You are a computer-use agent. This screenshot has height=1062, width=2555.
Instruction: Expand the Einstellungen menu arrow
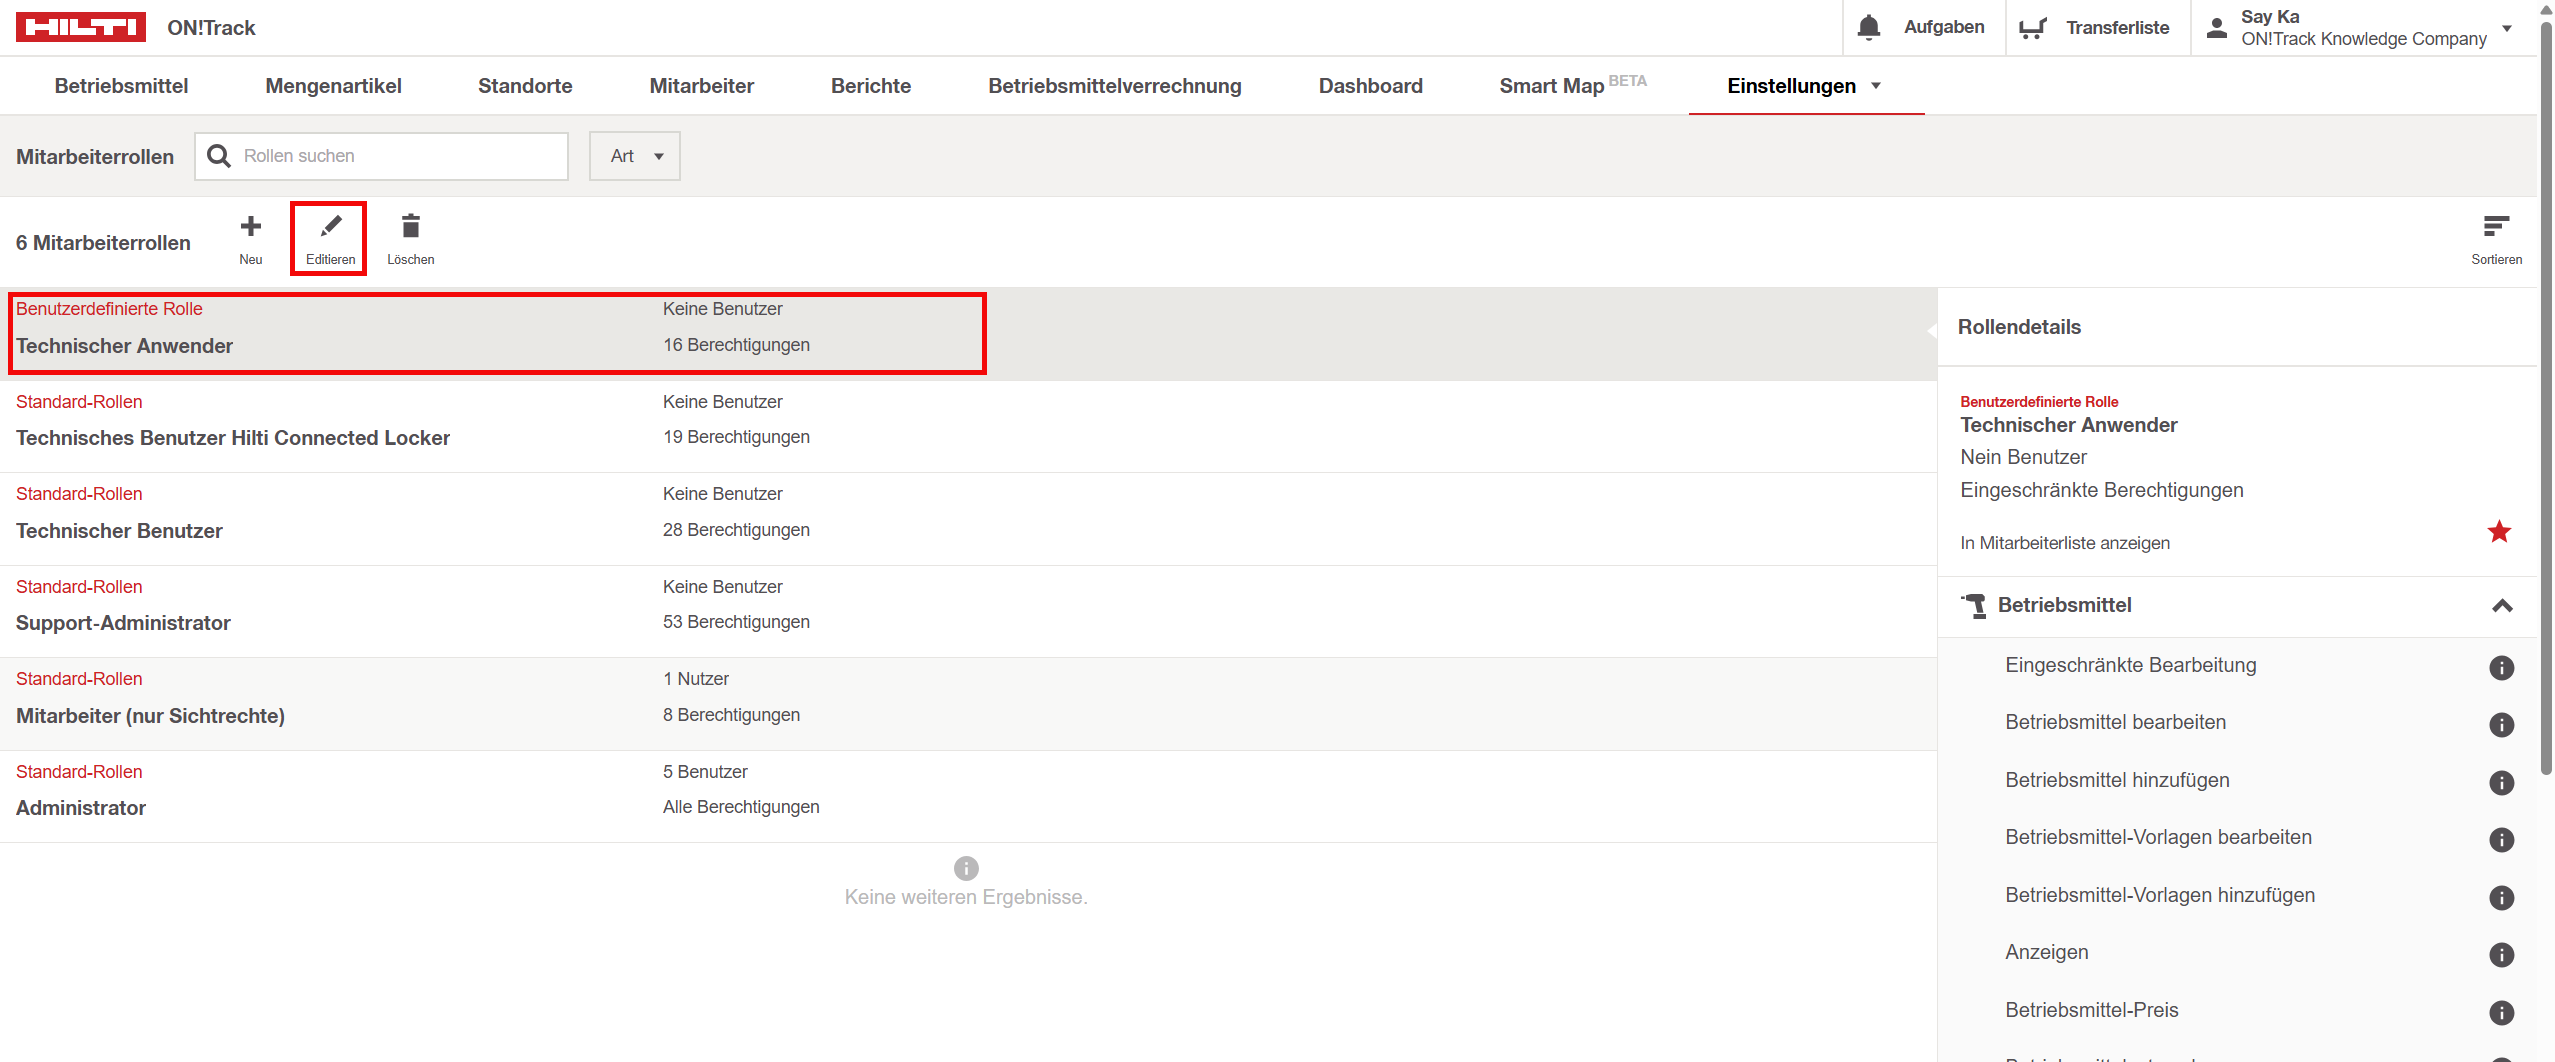[x=1876, y=86]
